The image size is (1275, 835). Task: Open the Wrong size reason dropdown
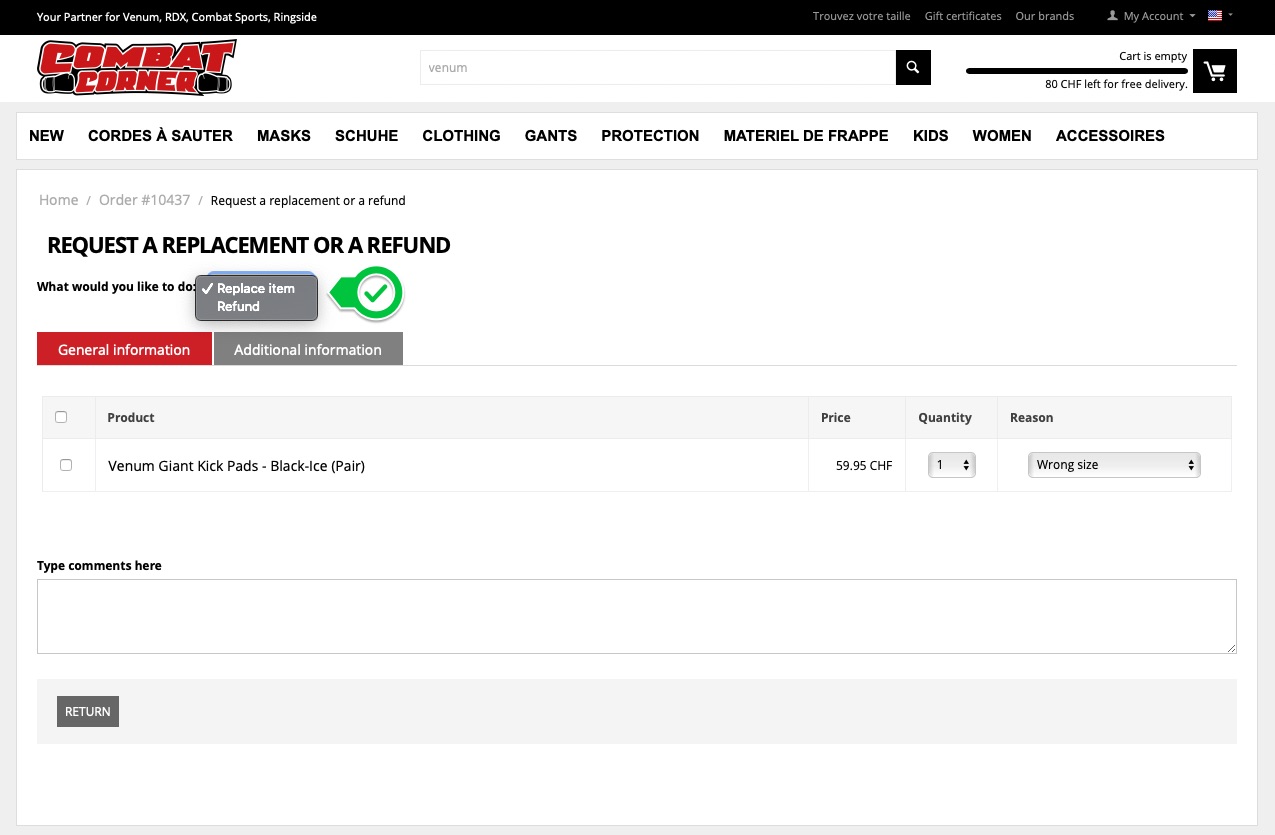pyautogui.click(x=1114, y=465)
